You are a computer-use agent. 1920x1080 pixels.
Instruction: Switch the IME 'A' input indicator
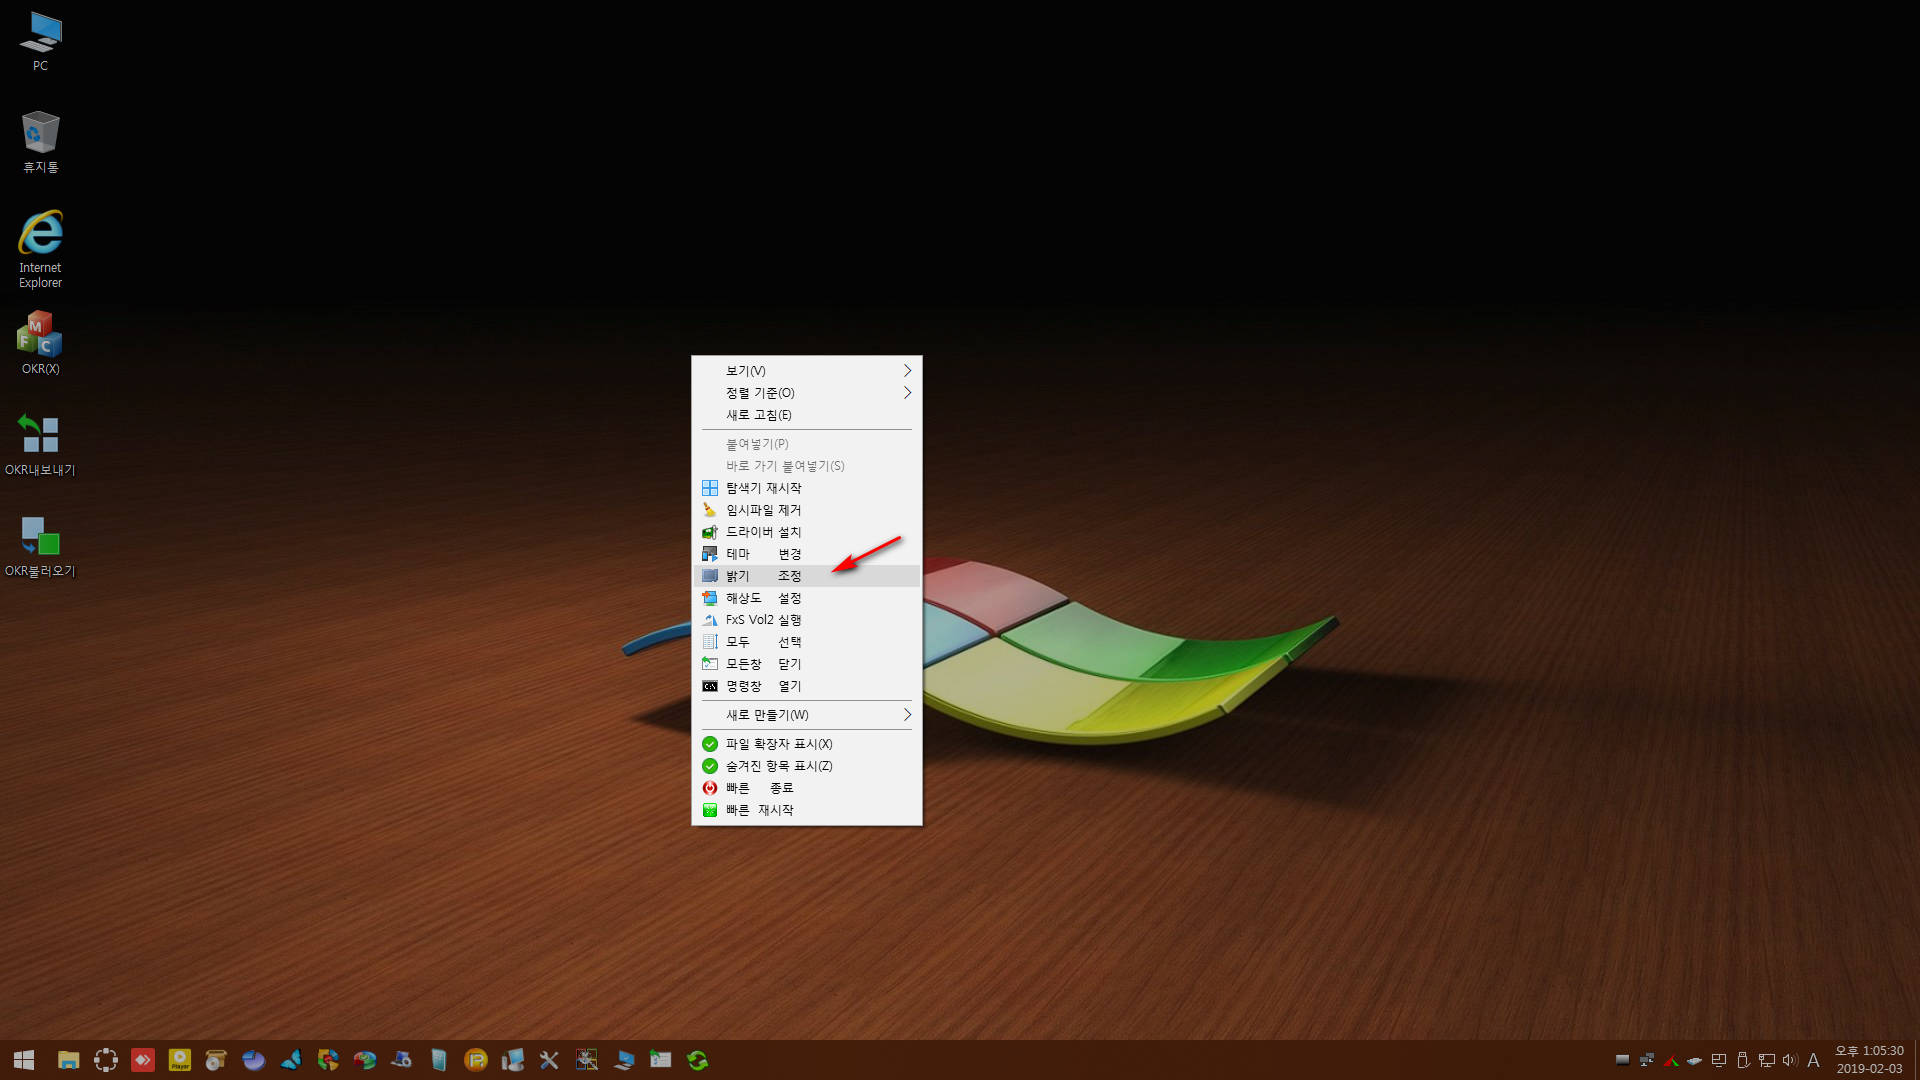click(x=1813, y=1060)
